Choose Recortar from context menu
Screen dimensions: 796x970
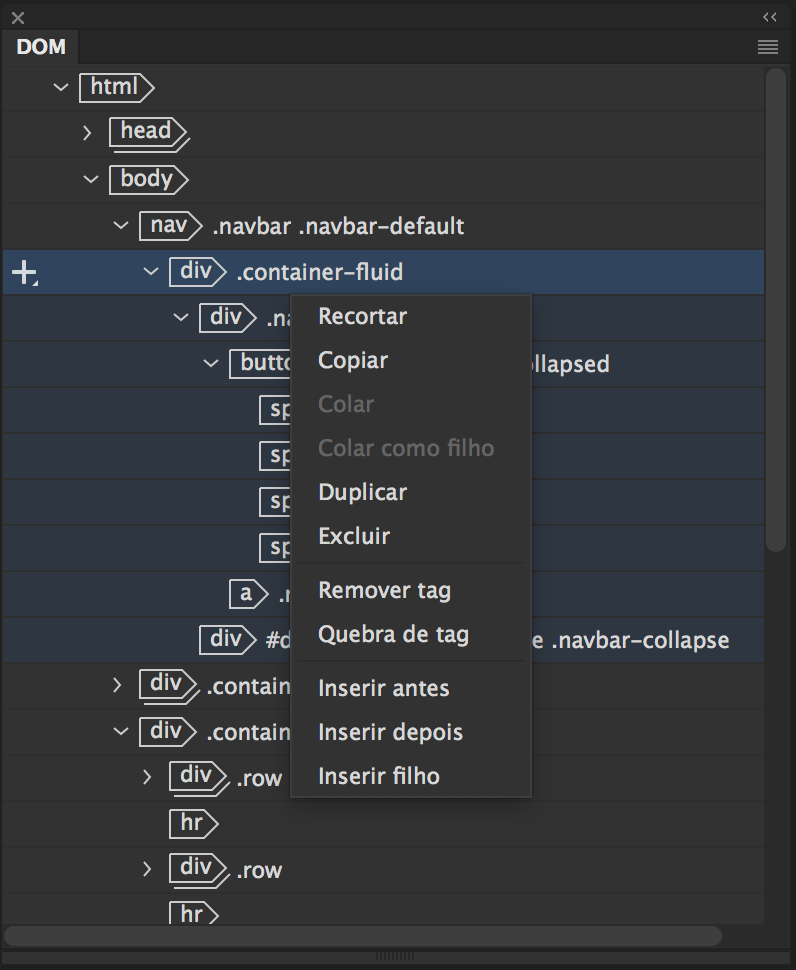[362, 316]
